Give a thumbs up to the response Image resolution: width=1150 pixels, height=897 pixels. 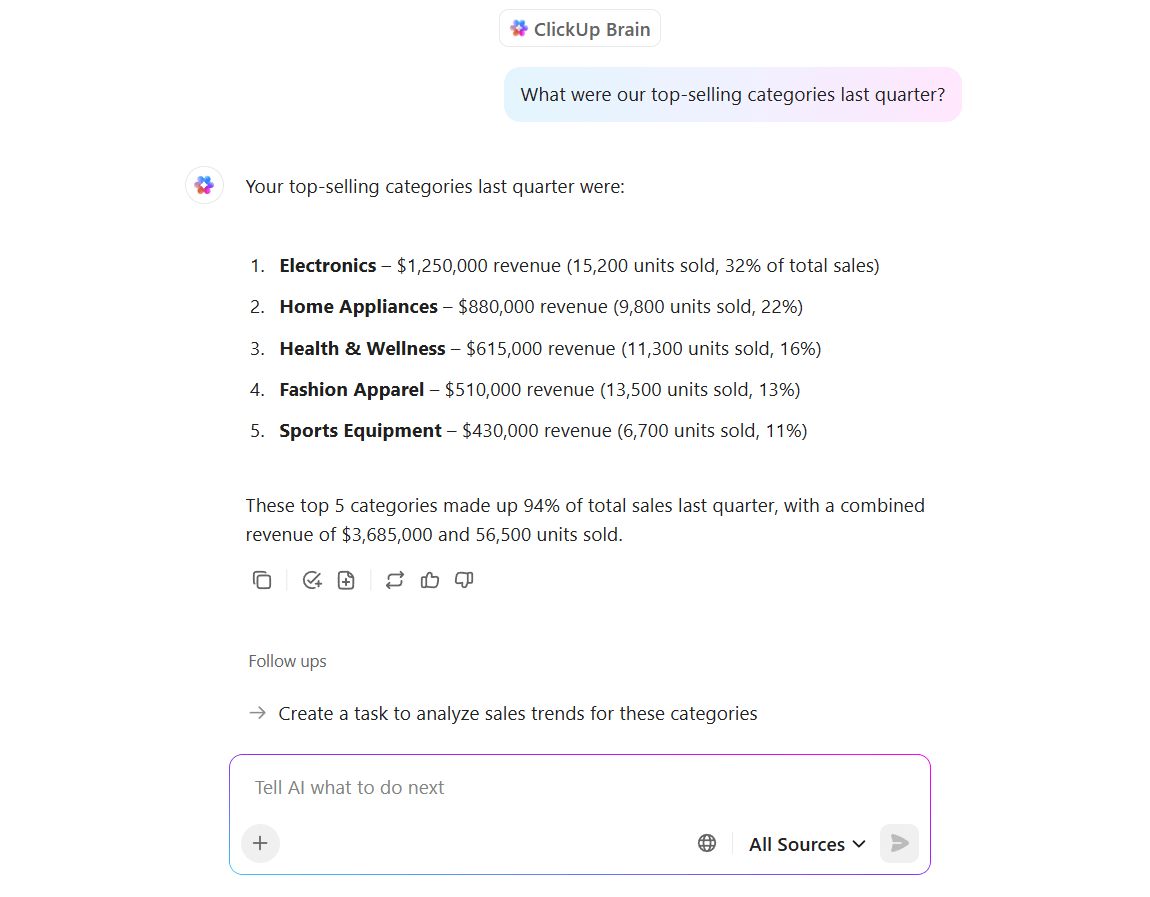point(430,580)
